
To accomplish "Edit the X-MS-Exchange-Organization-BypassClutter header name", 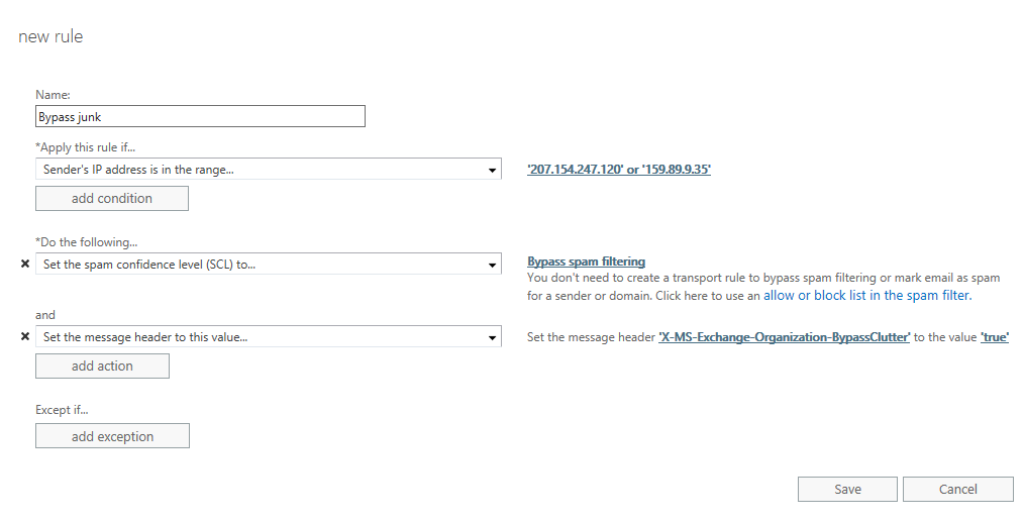I will click(x=784, y=338).
